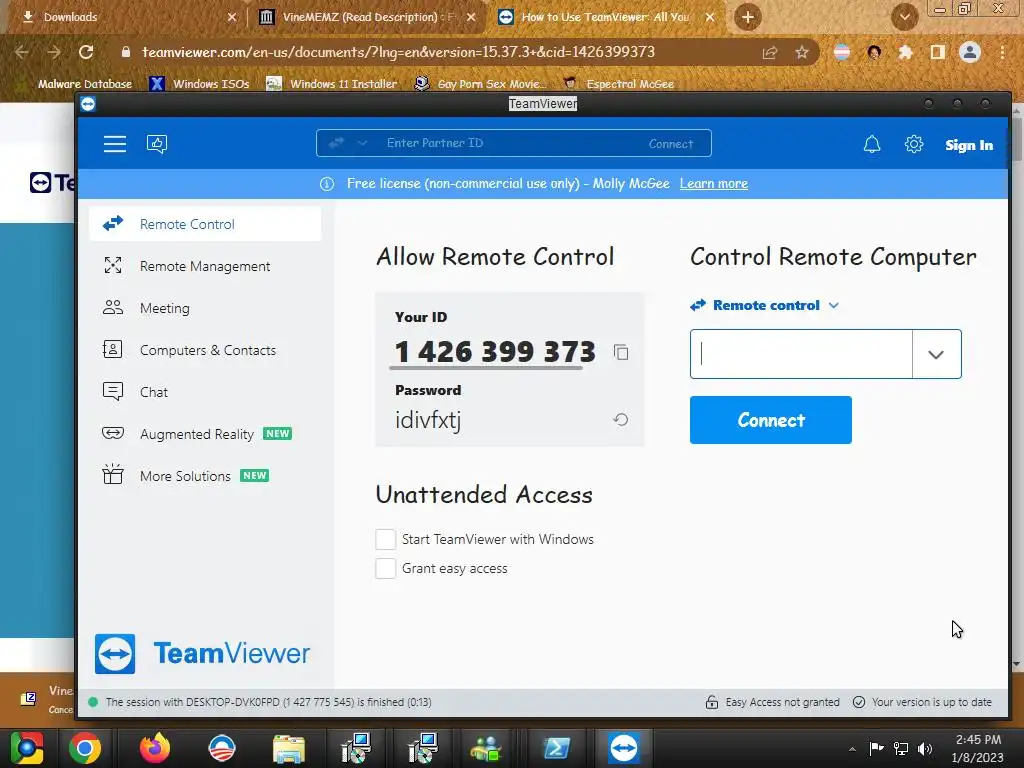The height and width of the screenshot is (768, 1024).
Task: Open File Explorer from taskbar
Action: (x=289, y=748)
